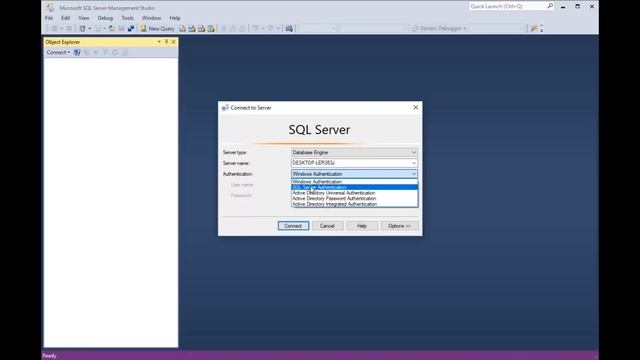The height and width of the screenshot is (360, 640).
Task: Click the Help button in dialog
Action: click(x=362, y=226)
